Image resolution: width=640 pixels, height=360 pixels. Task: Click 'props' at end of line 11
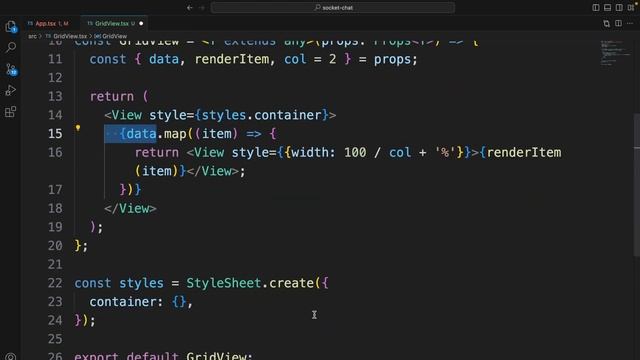tap(392, 59)
